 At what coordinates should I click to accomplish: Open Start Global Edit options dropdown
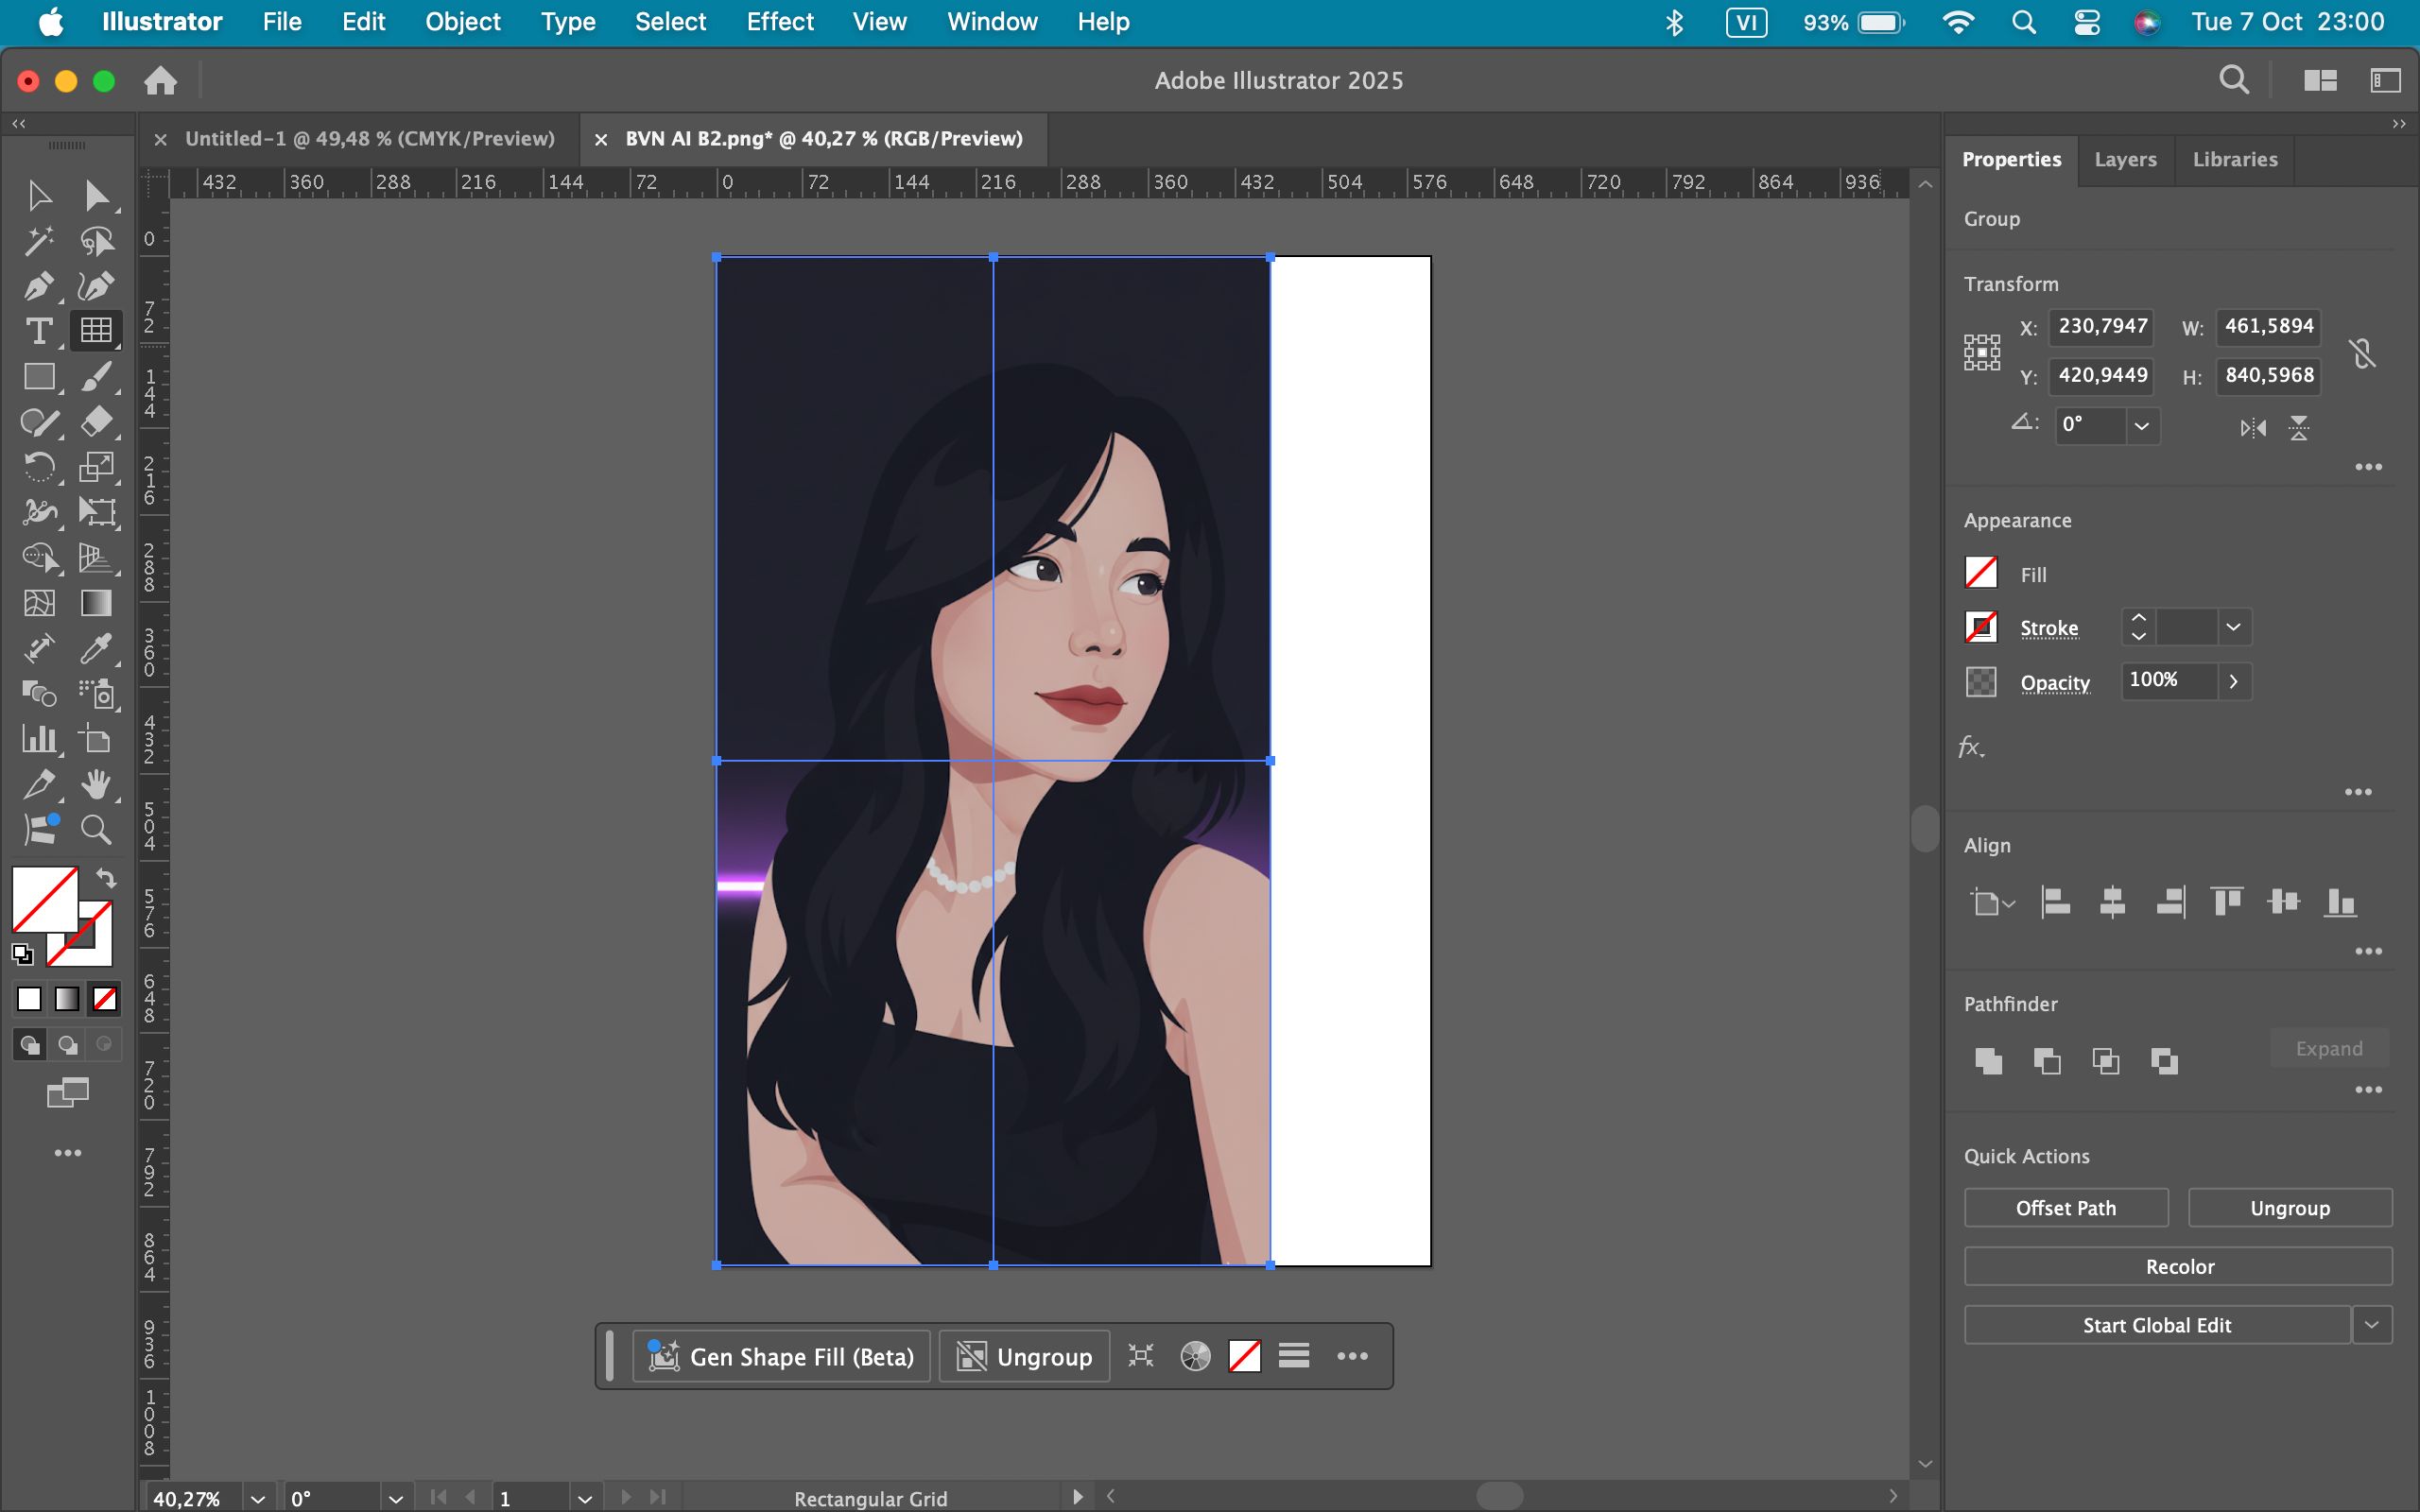[x=2371, y=1325]
